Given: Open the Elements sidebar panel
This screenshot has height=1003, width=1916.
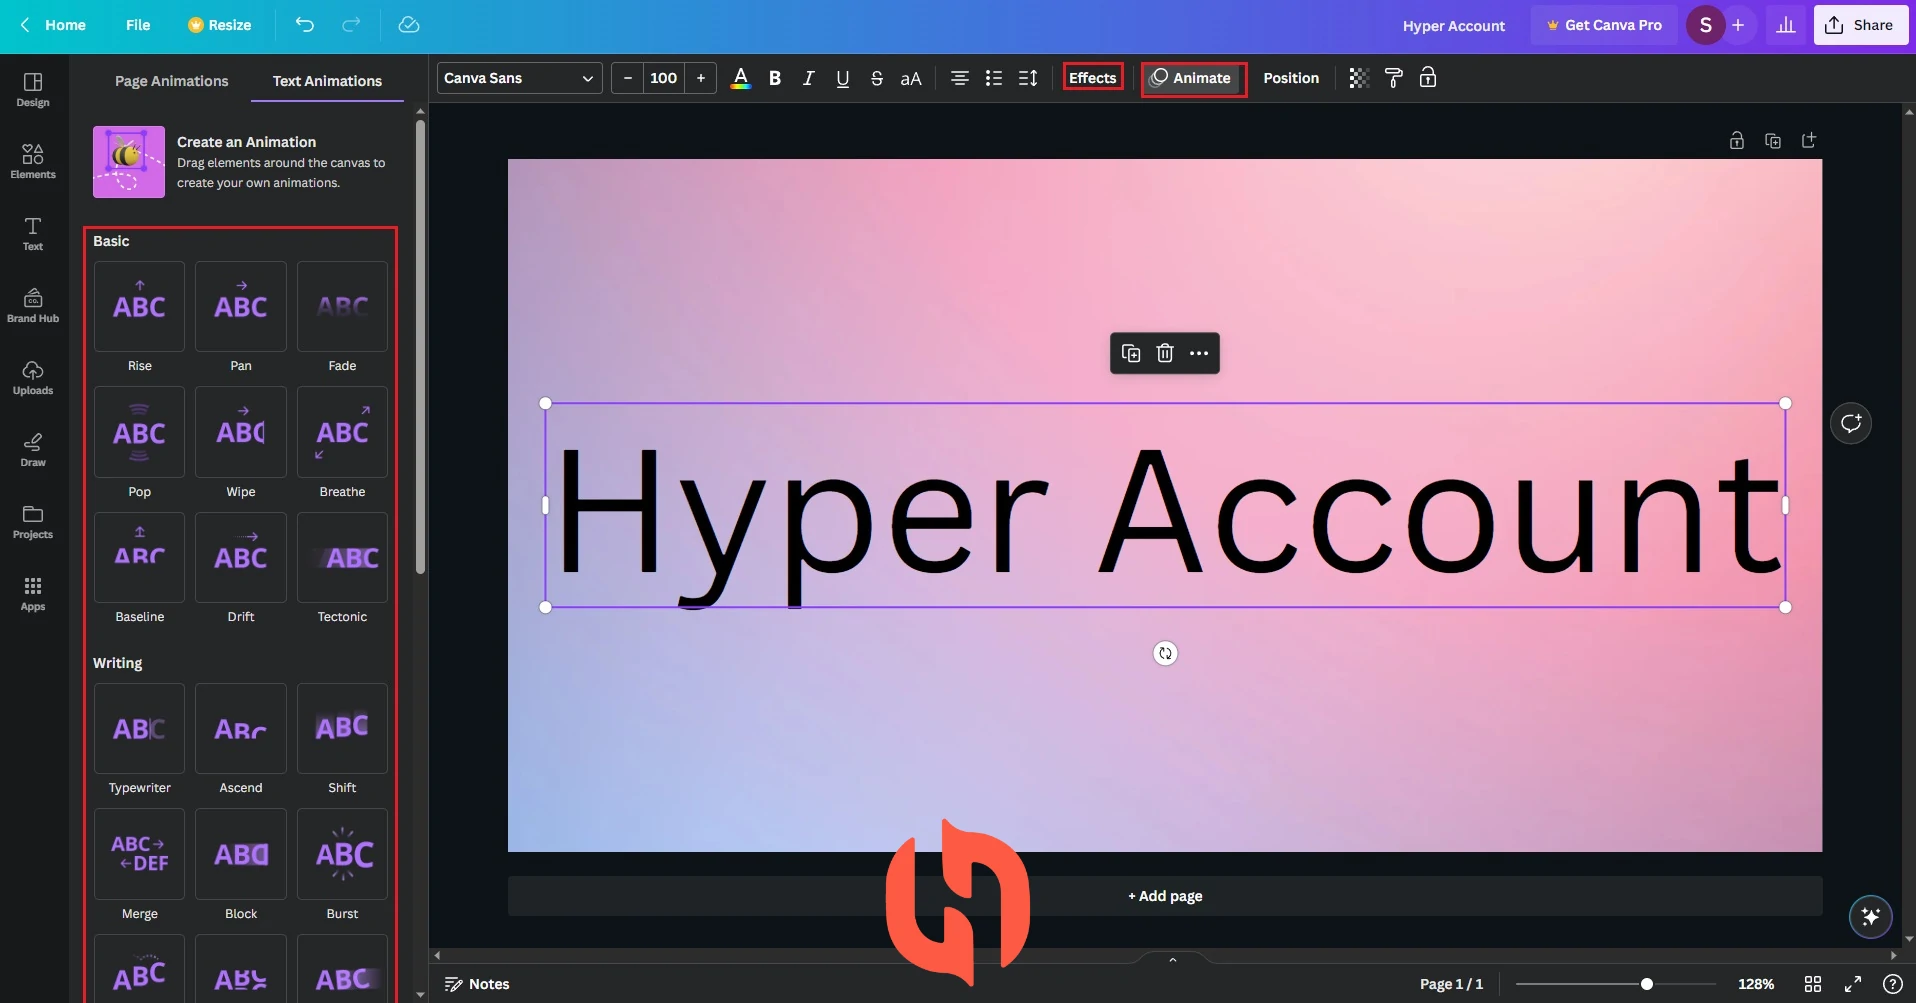Looking at the screenshot, I should pos(33,161).
